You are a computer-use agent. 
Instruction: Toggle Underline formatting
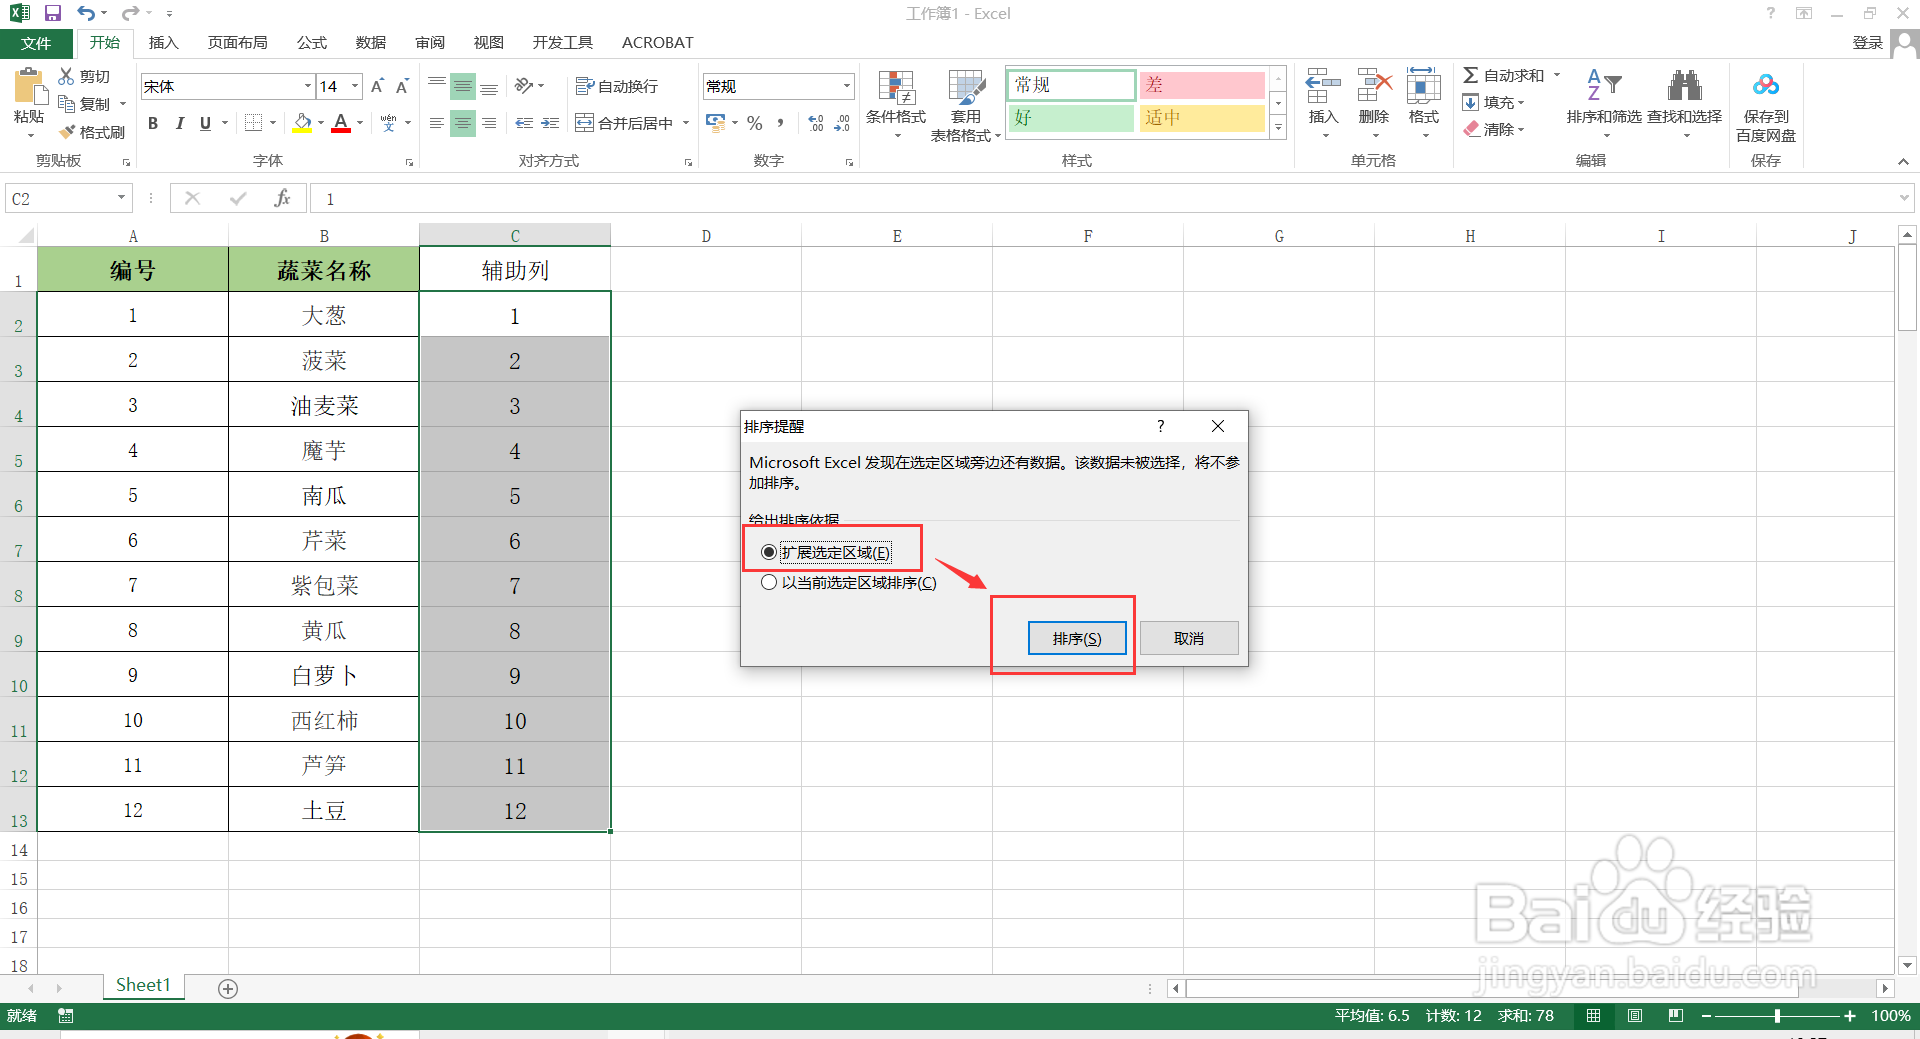(205, 123)
